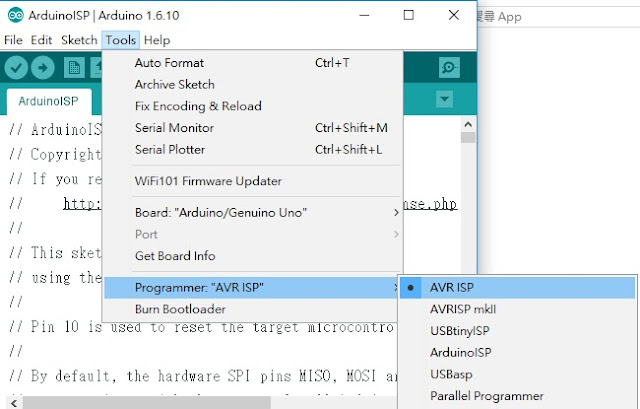Viewport: 640px width, 409px height.
Task: Choose Archive Sketch menu item
Action: pyautogui.click(x=253, y=84)
